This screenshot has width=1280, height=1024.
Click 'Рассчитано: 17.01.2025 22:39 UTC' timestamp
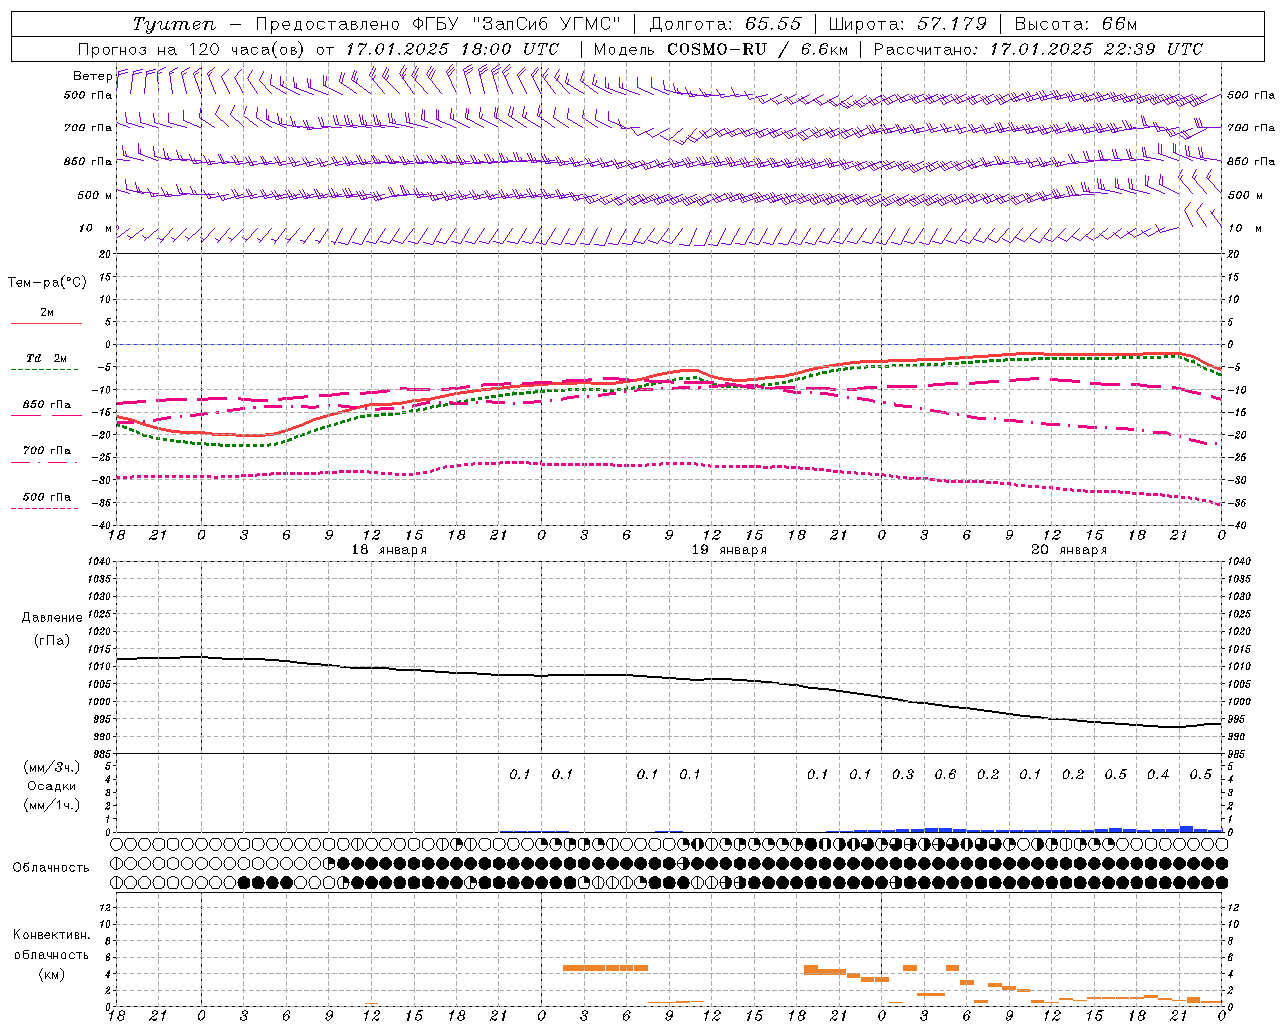[x=1038, y=49]
